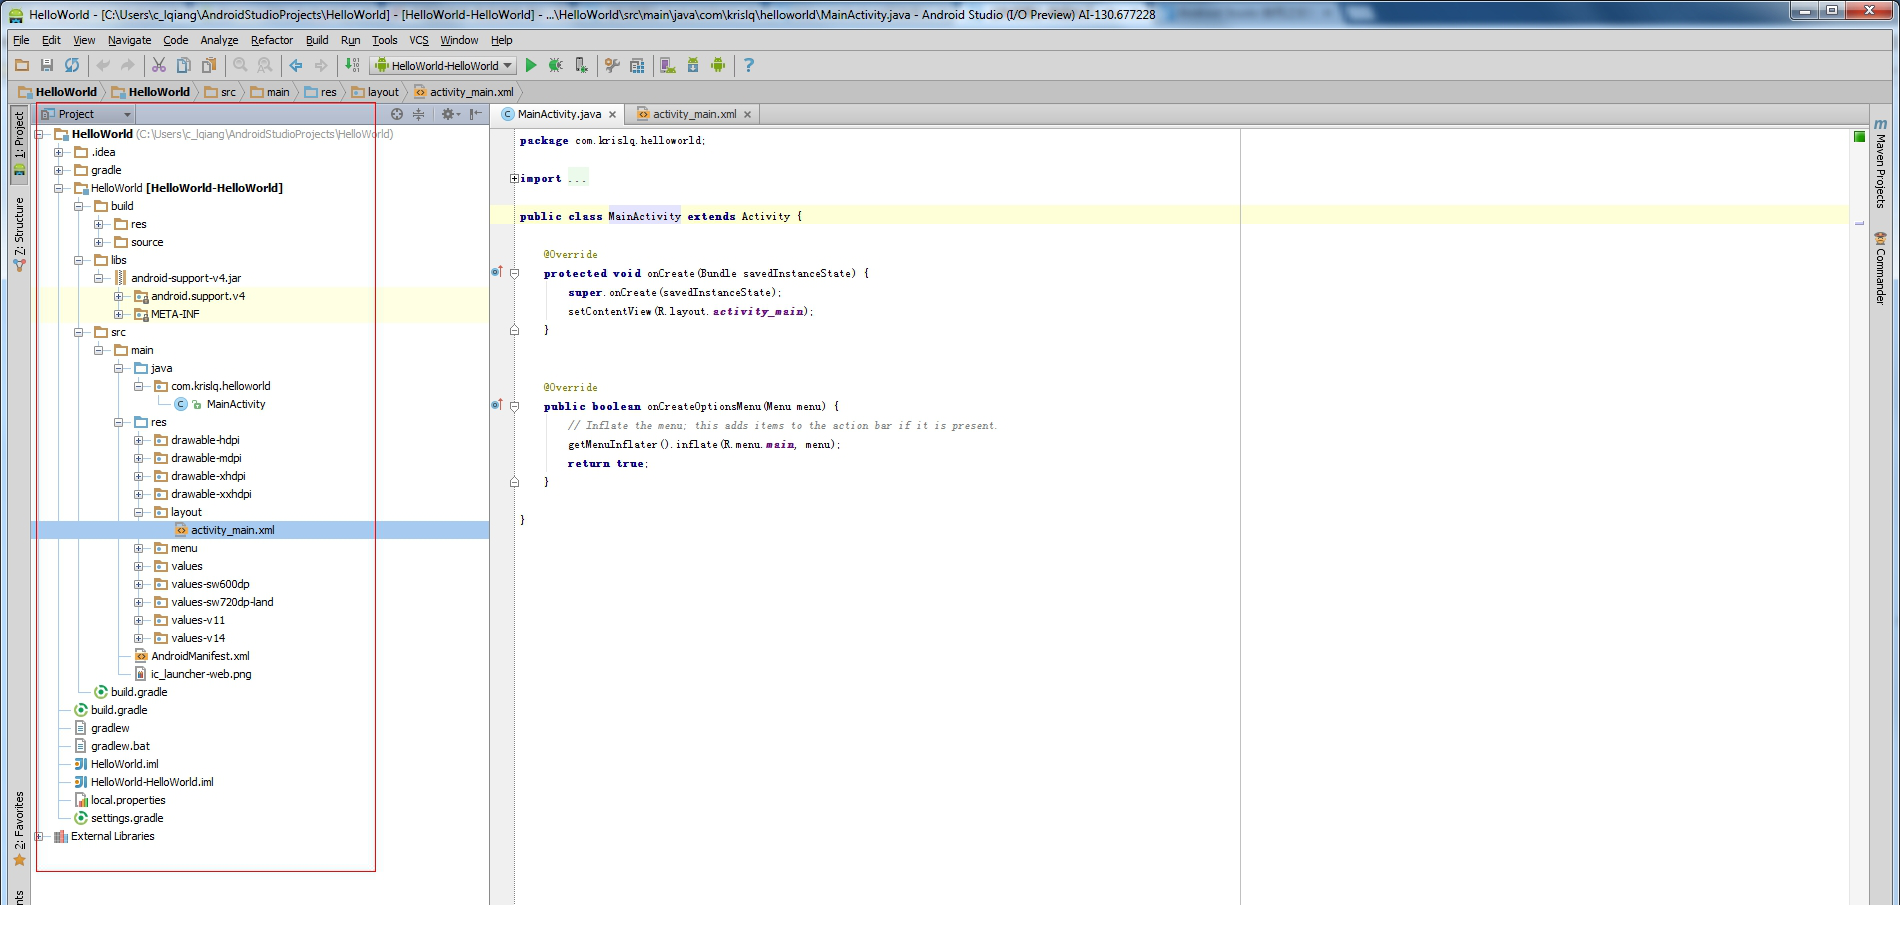Close the MainActivity.java tab
This screenshot has height=941, width=1900.
(x=612, y=115)
